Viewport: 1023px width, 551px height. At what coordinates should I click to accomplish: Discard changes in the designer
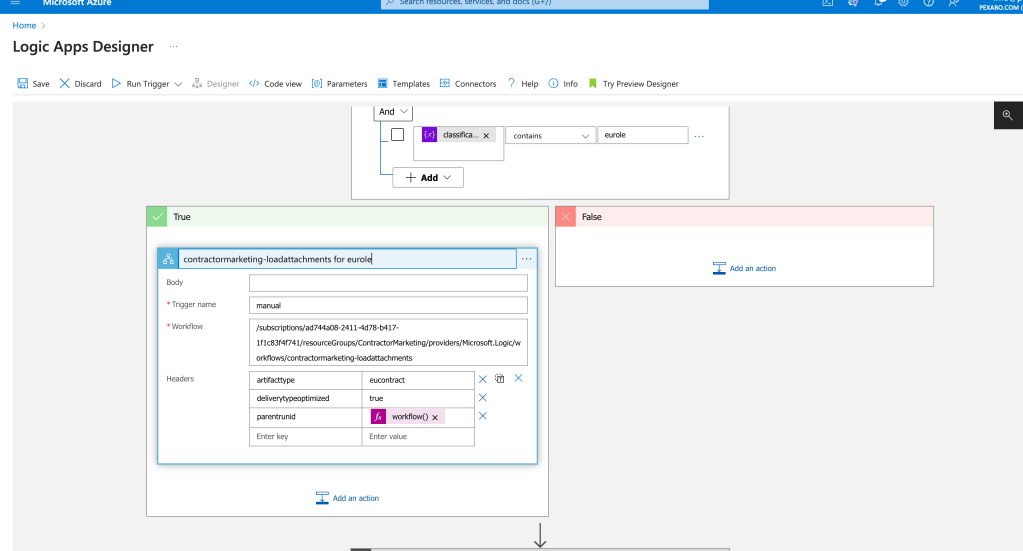(x=80, y=83)
